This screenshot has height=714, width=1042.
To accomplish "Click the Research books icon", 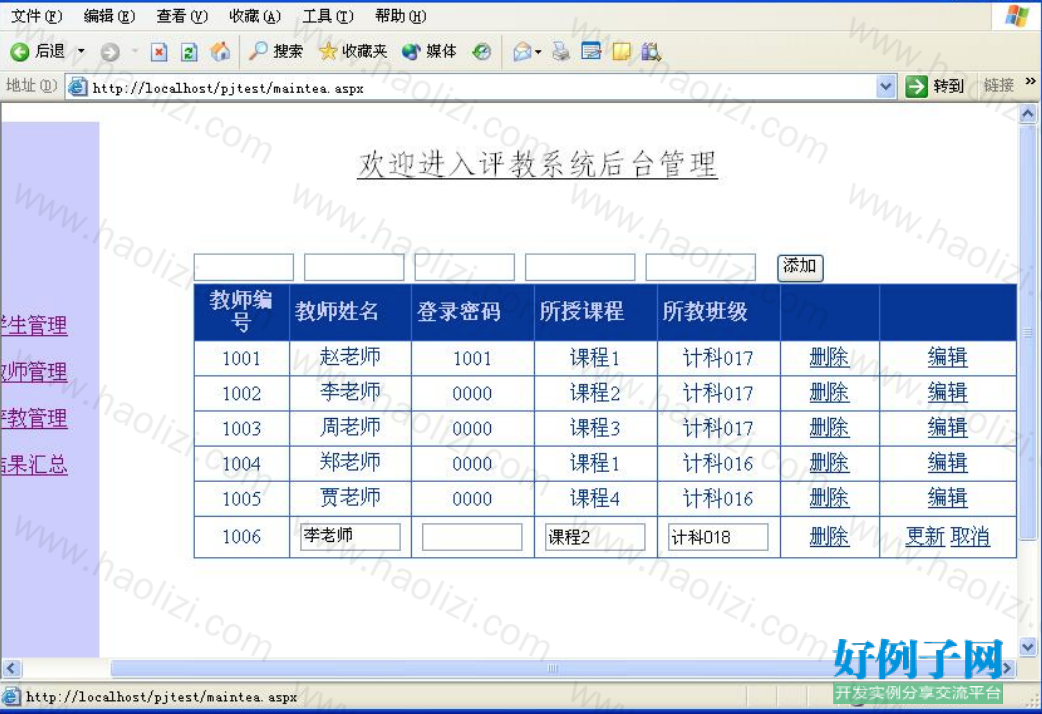I will [x=651, y=51].
